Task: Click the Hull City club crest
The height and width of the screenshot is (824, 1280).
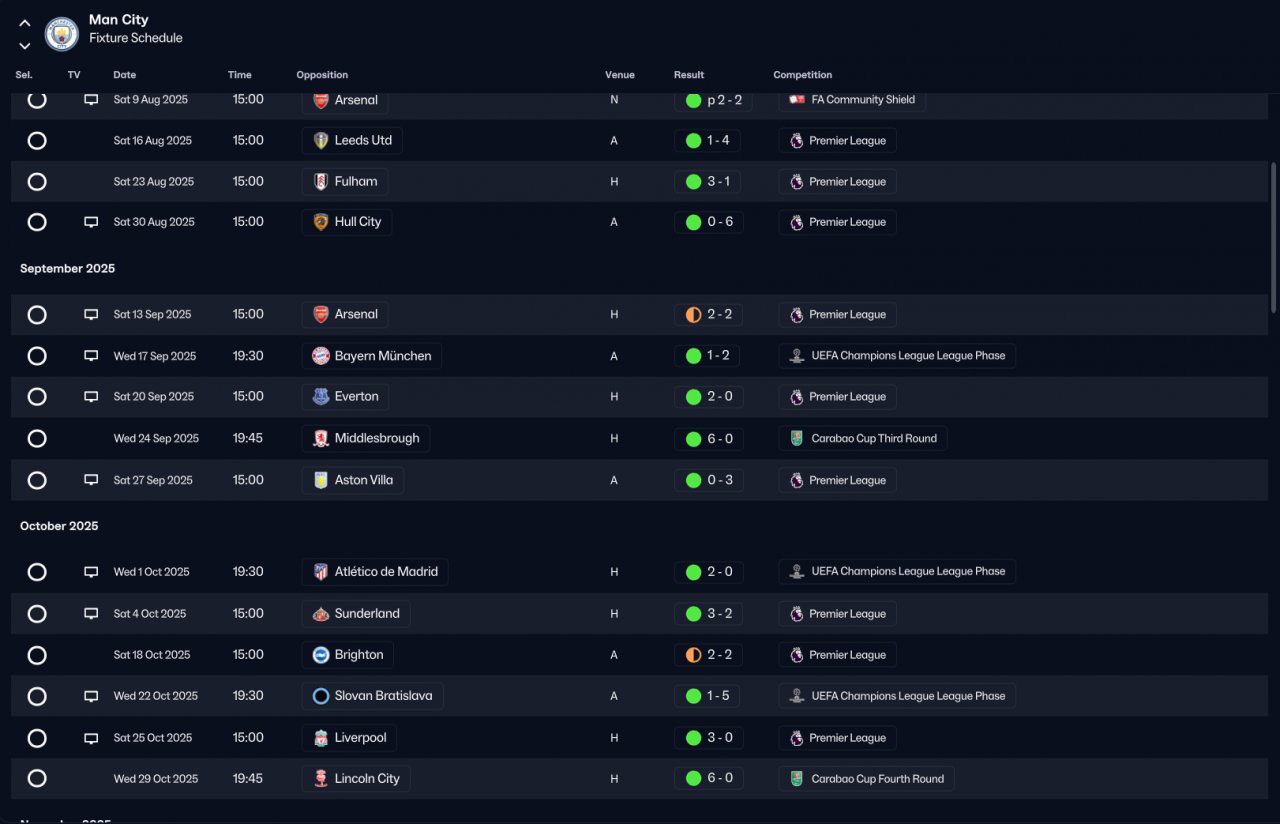Action: (321, 222)
